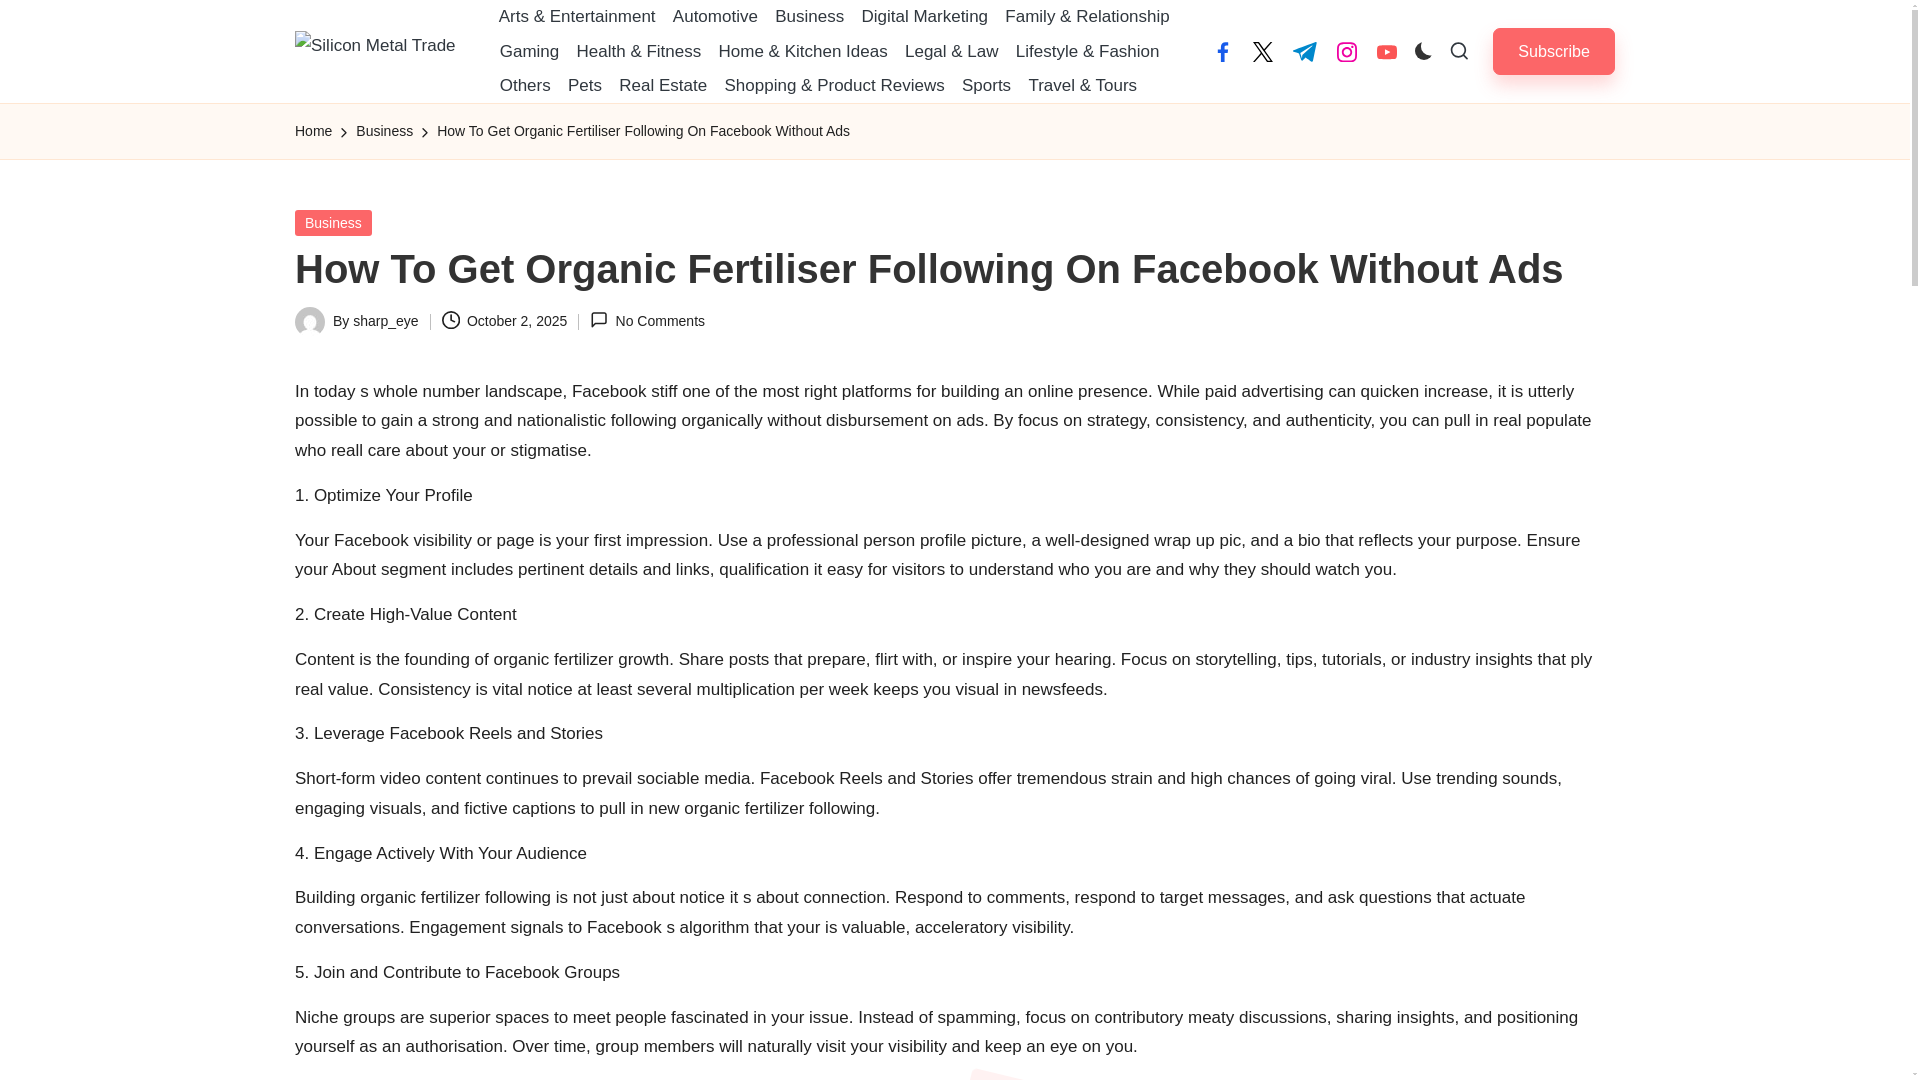Open sharp_eye author profile link
The image size is (1920, 1080).
(x=385, y=321)
